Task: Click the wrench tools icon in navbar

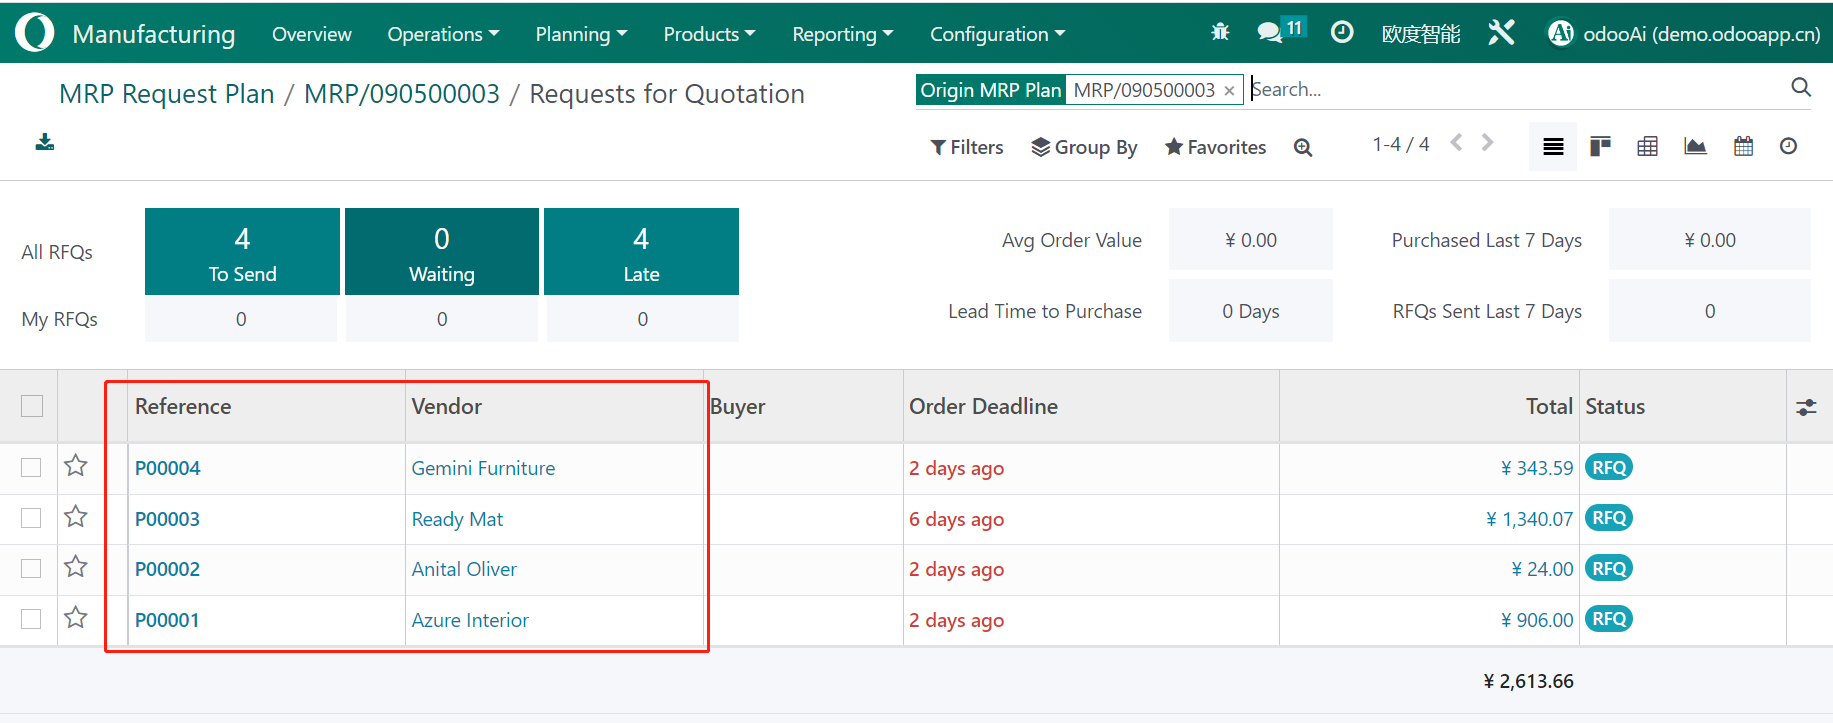Action: [1501, 32]
